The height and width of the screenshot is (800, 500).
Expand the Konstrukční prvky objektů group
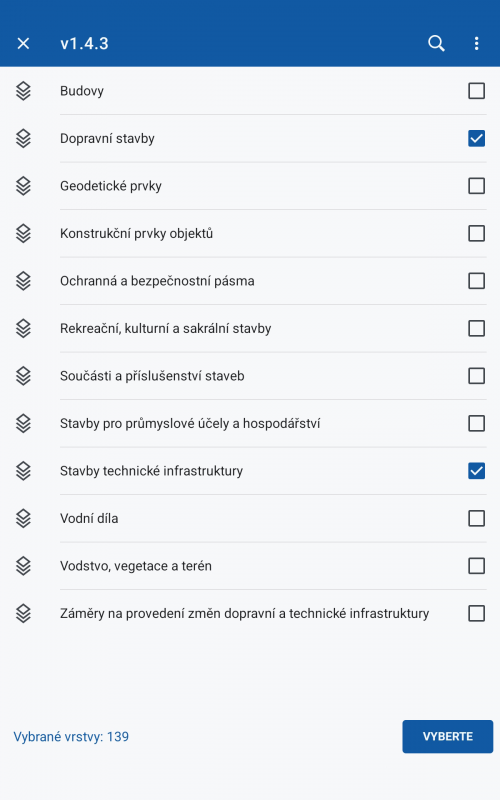click(x=136, y=234)
